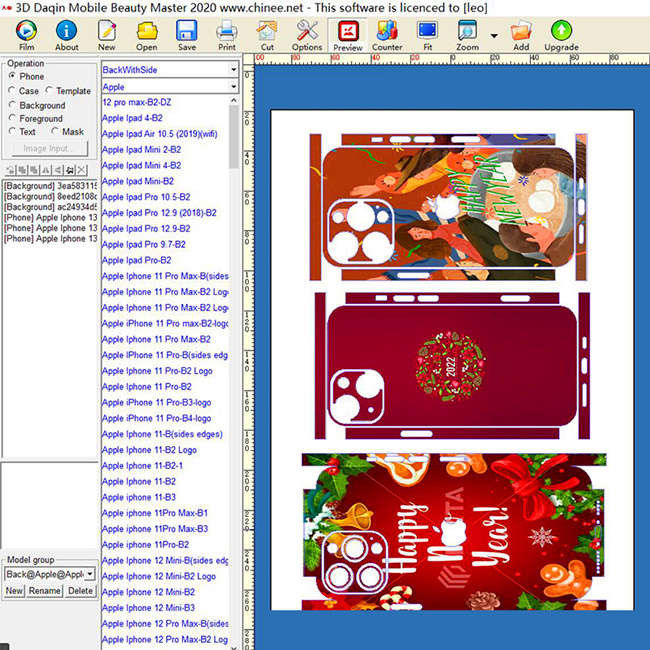Open the Options tools icon
This screenshot has width=650, height=650.
pyautogui.click(x=307, y=34)
